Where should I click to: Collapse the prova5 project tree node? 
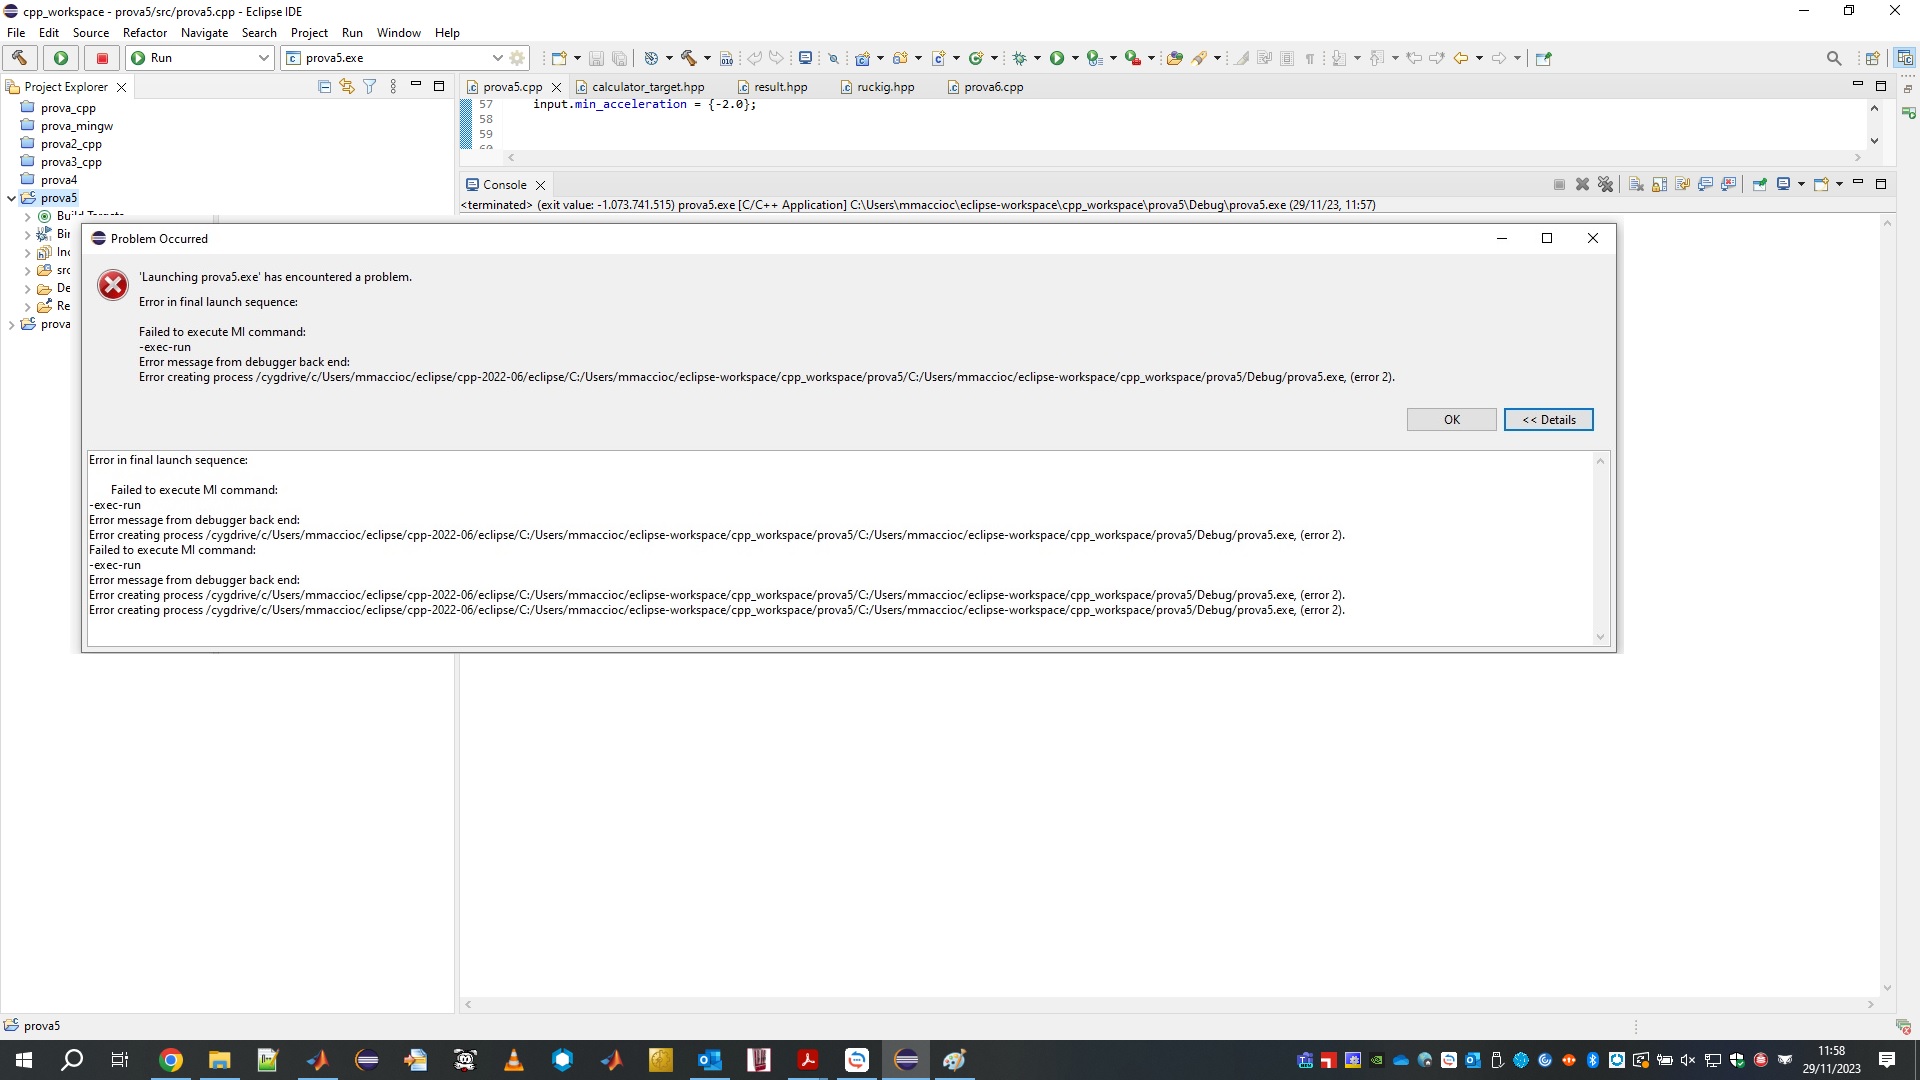(11, 198)
